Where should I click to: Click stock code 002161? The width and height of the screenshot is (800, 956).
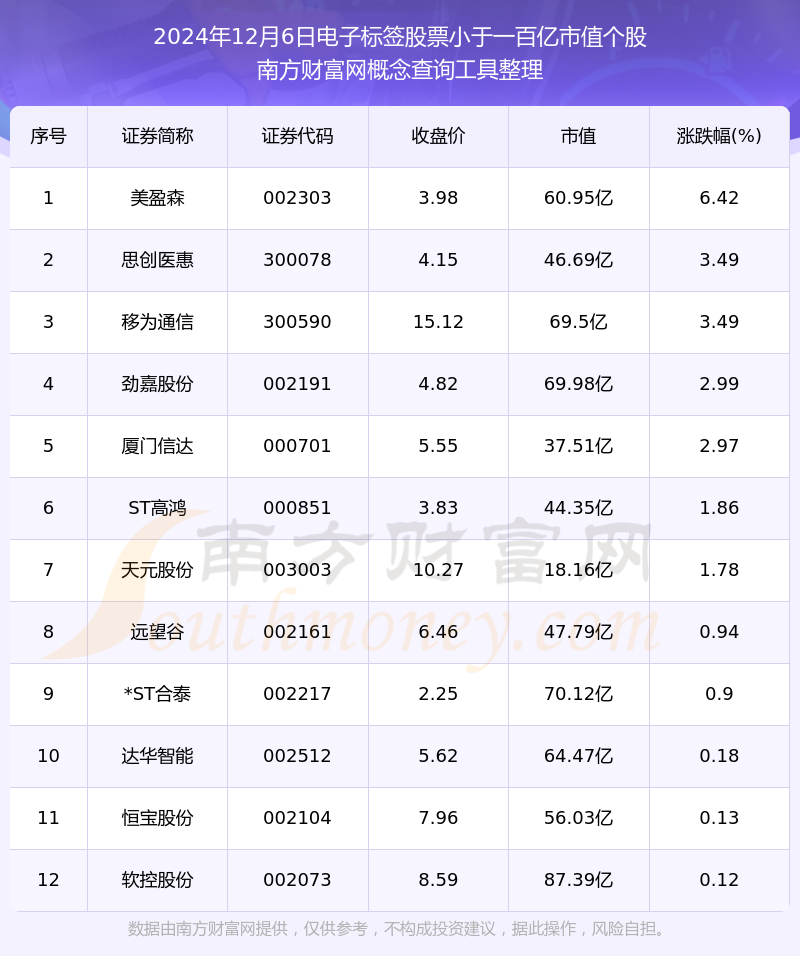click(x=298, y=632)
